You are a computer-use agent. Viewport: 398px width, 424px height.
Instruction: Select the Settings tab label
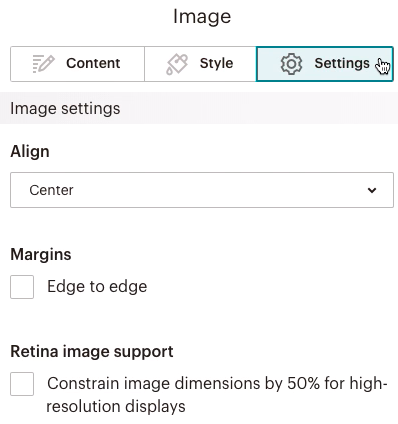342,63
